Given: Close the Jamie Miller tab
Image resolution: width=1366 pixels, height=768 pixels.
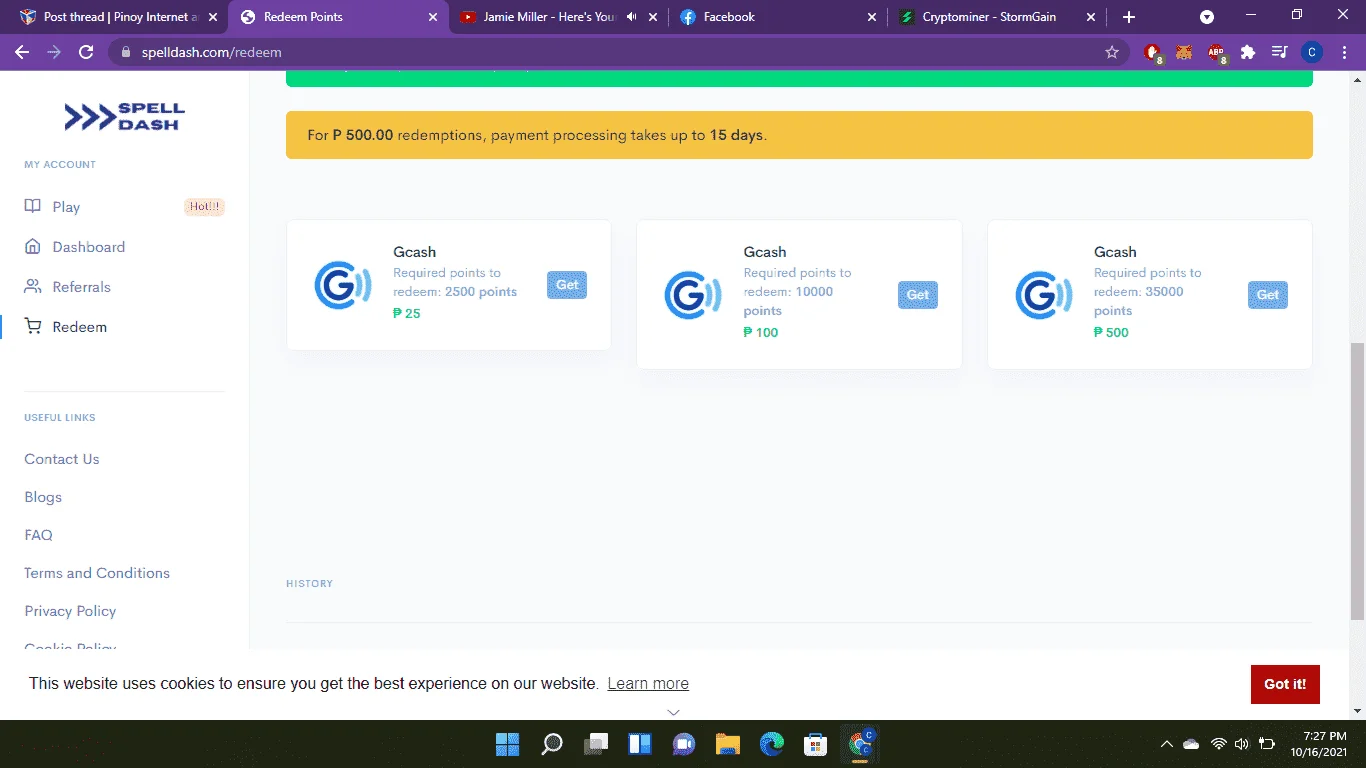Looking at the screenshot, I should pyautogui.click(x=651, y=17).
